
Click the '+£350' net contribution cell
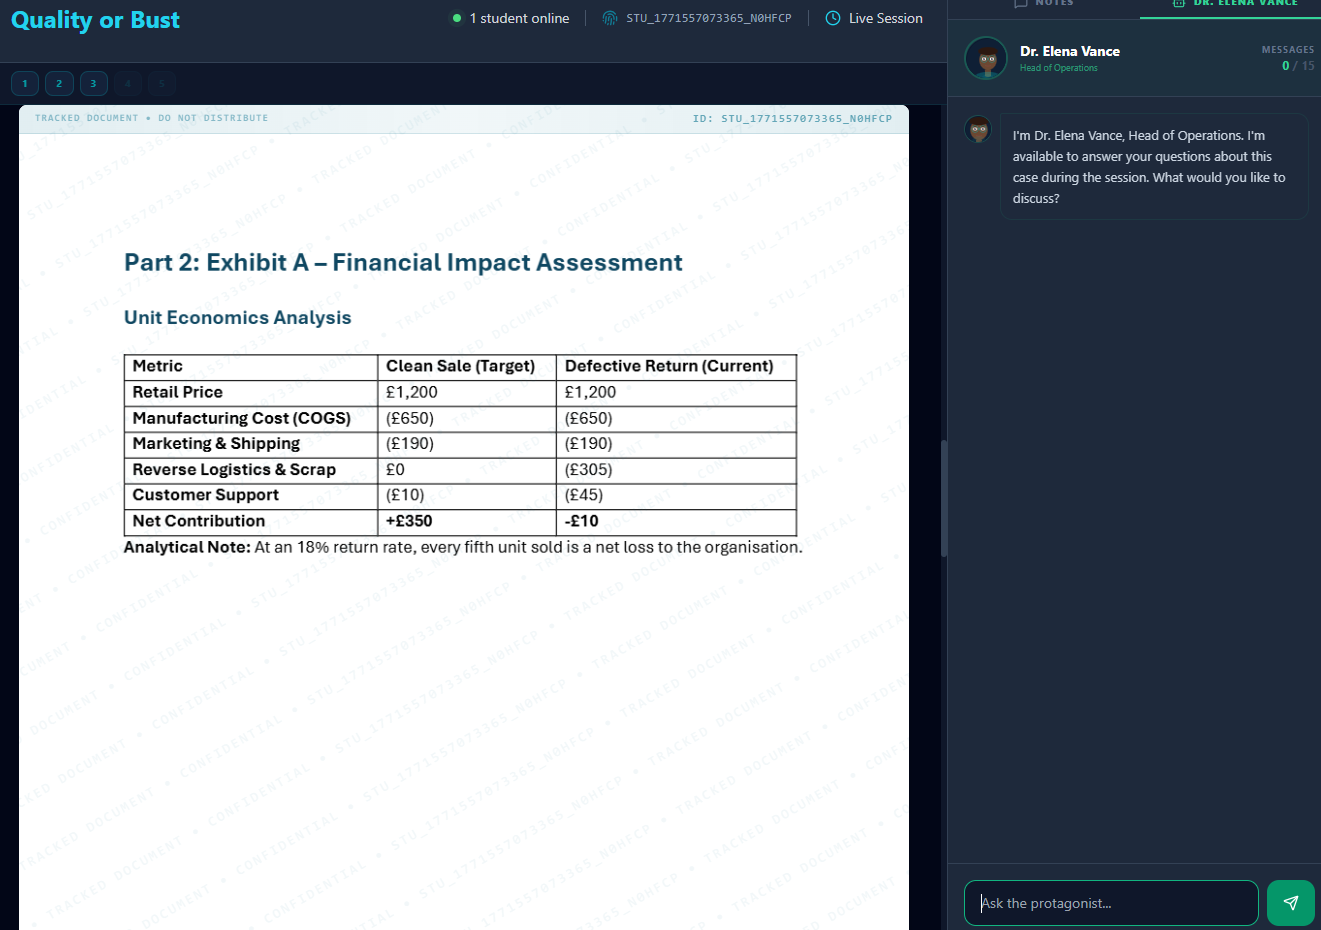click(409, 521)
